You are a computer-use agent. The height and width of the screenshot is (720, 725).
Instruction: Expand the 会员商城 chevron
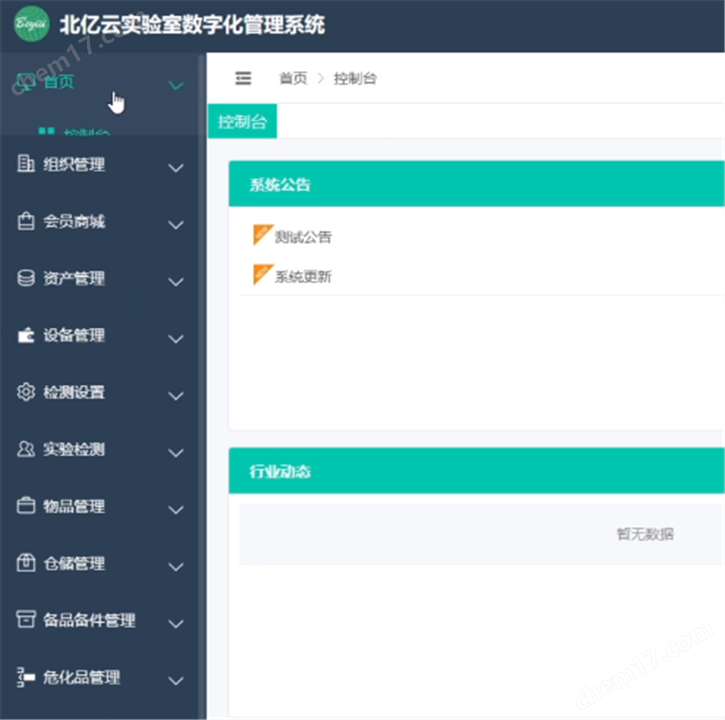coord(176,225)
